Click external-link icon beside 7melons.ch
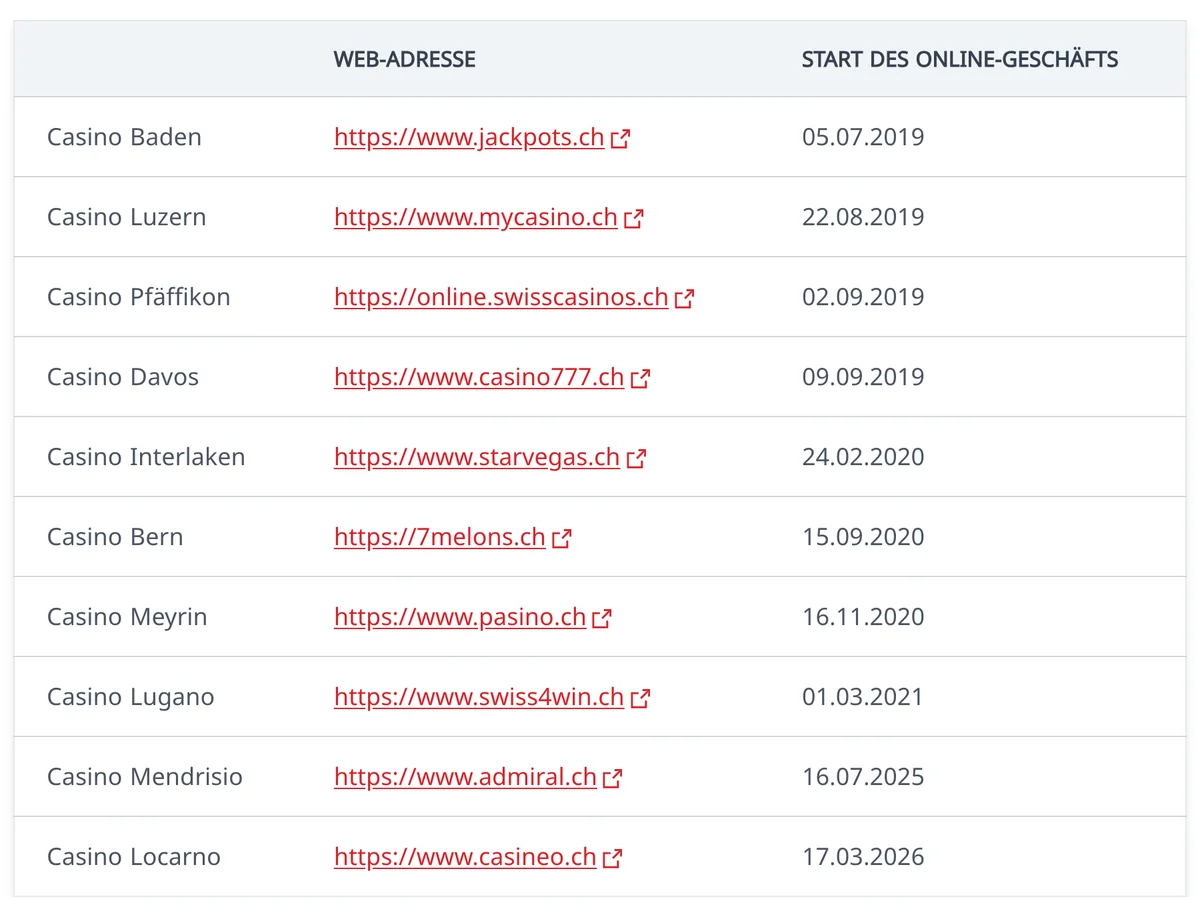The width and height of the screenshot is (1200, 913). tap(561, 539)
